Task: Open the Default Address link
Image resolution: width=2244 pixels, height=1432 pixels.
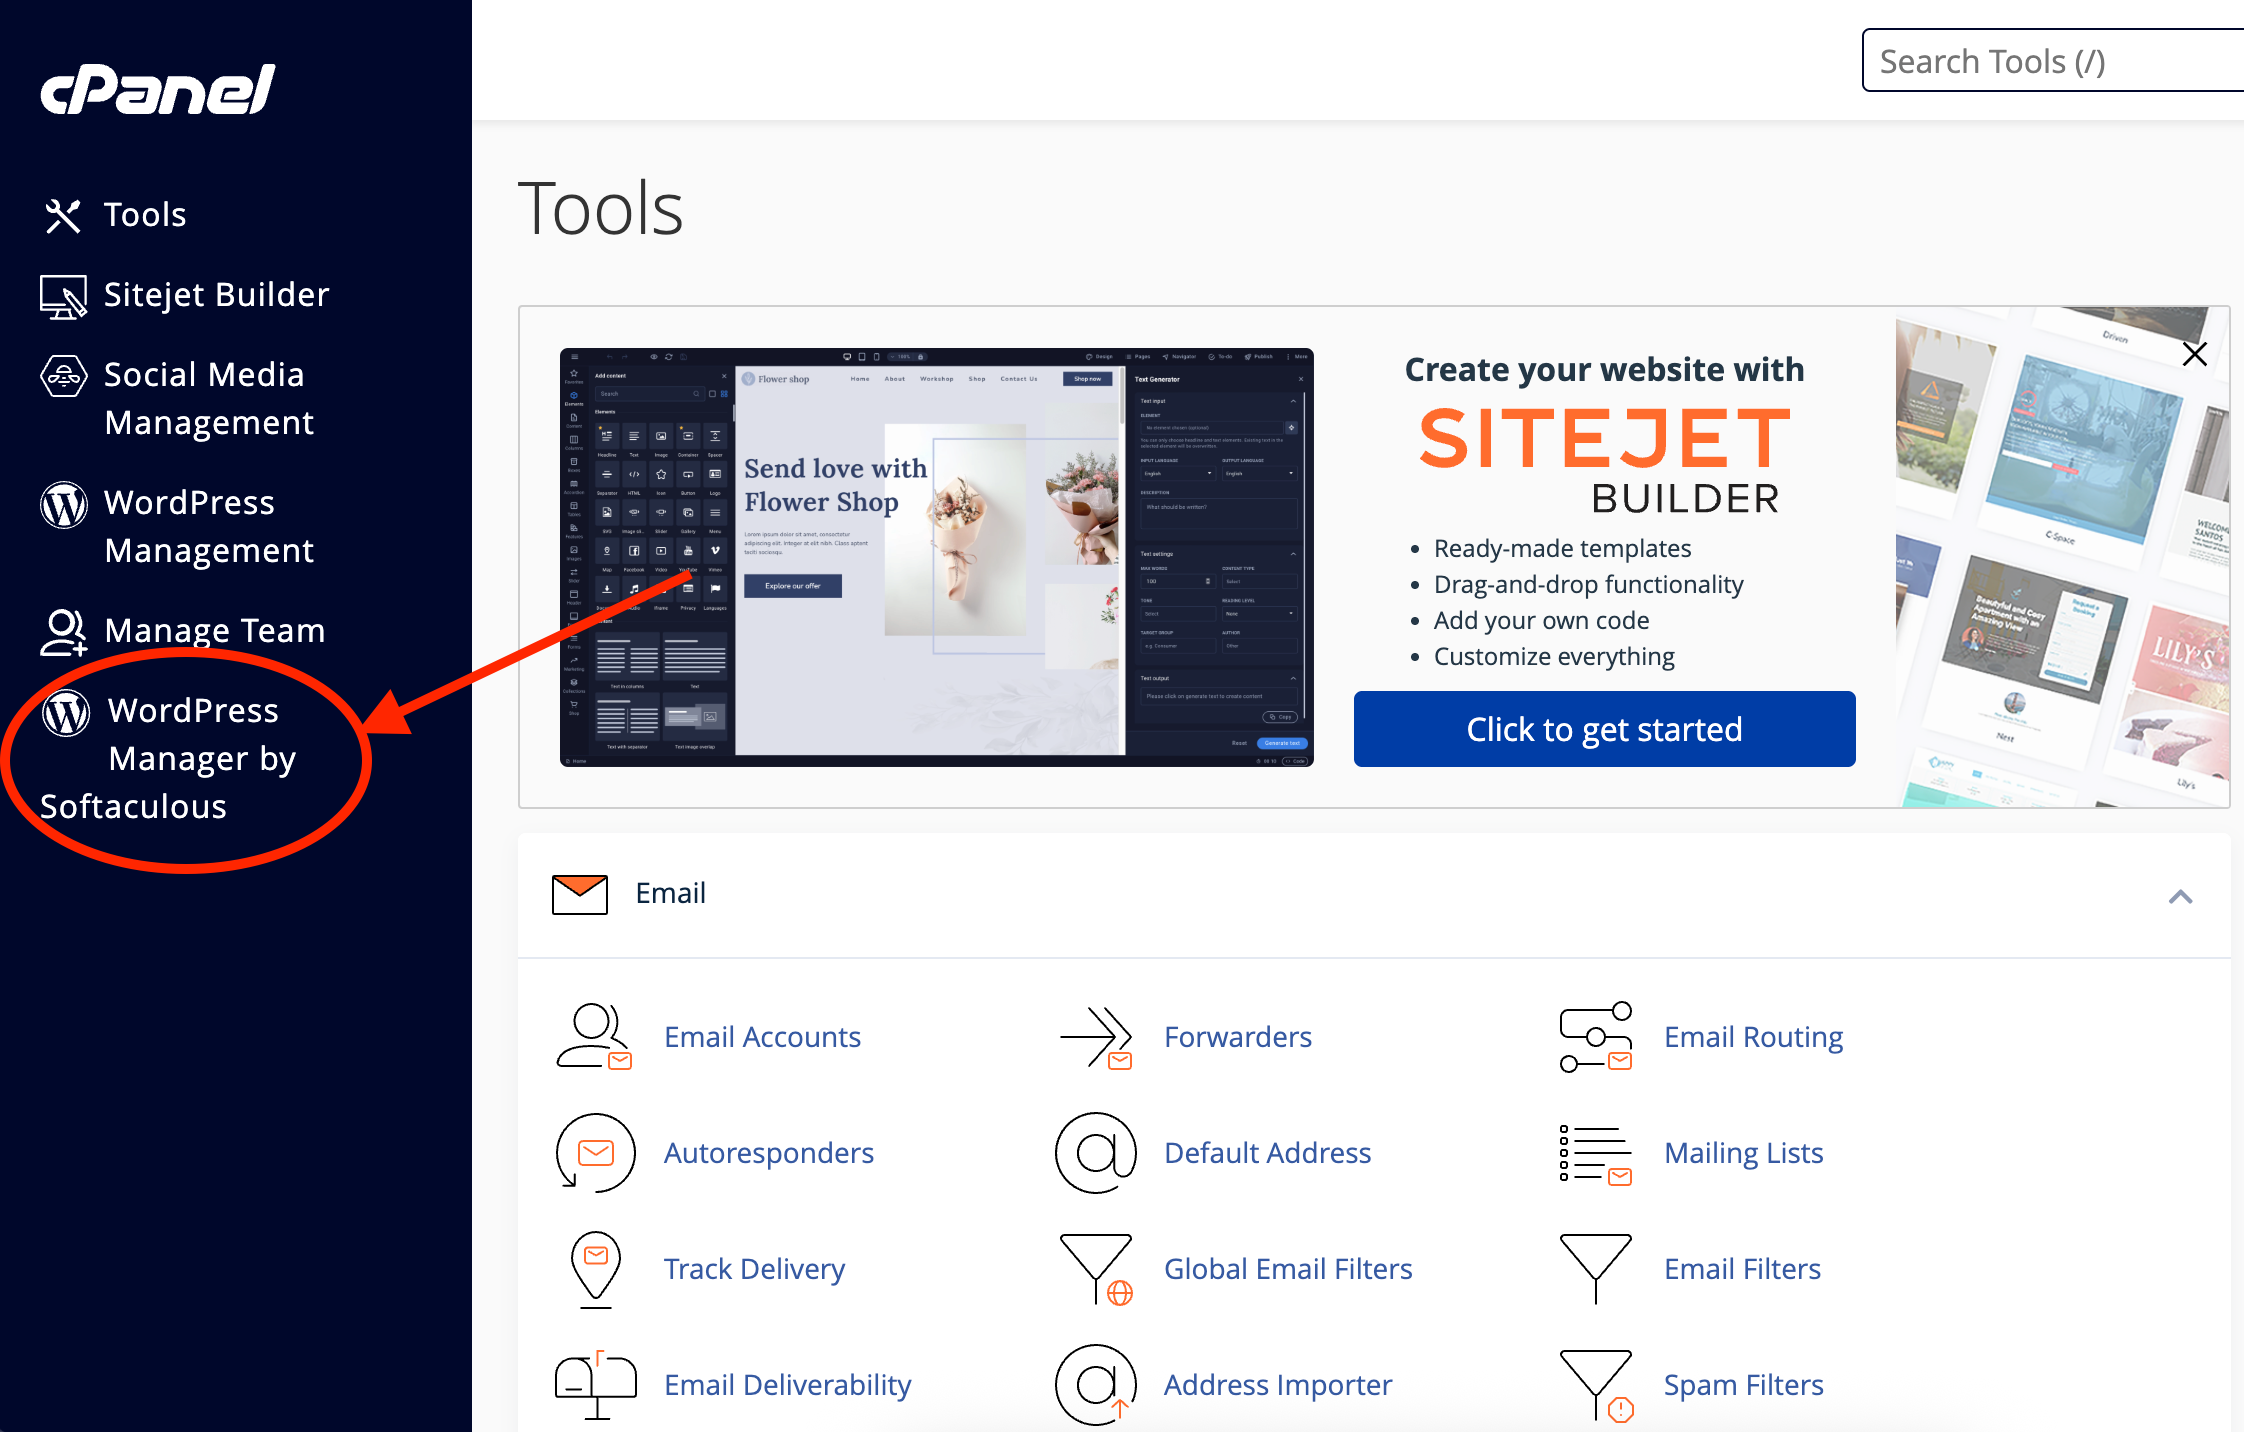Action: click(x=1268, y=1153)
